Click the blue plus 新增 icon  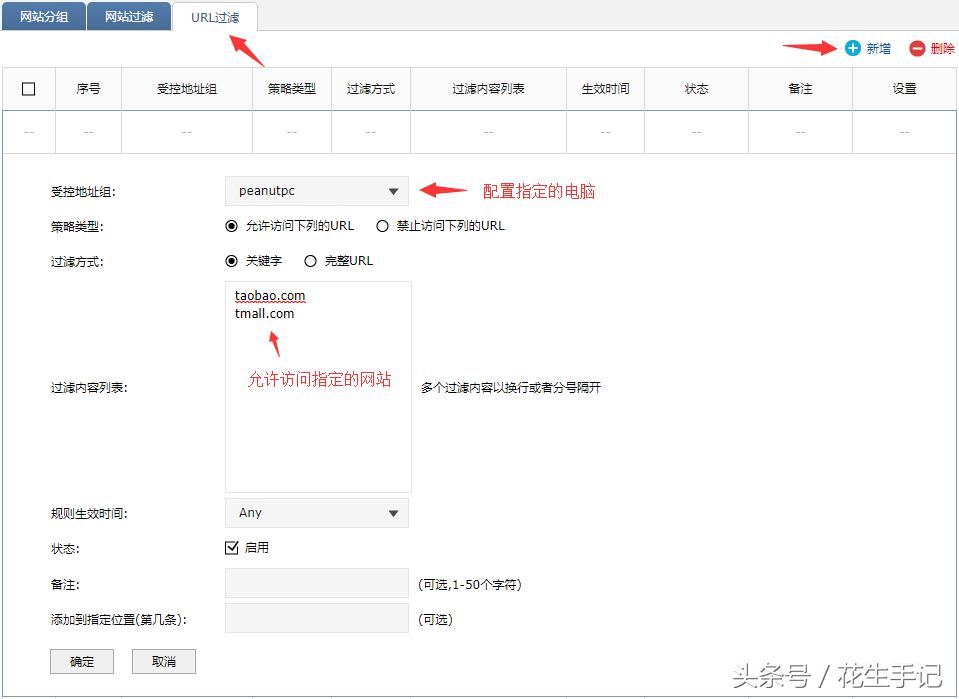[x=851, y=47]
